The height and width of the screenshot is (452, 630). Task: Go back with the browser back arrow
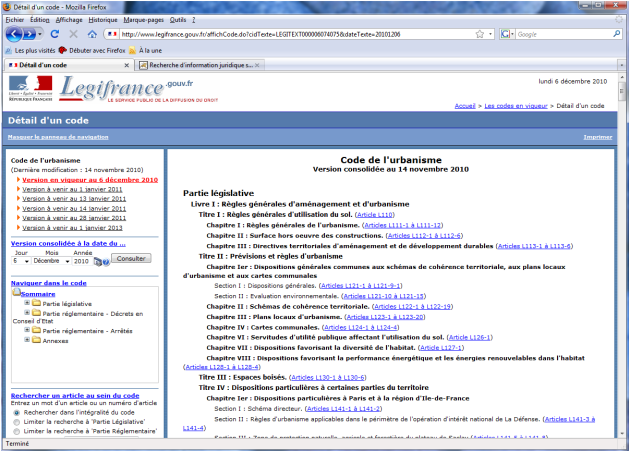pos(14,34)
